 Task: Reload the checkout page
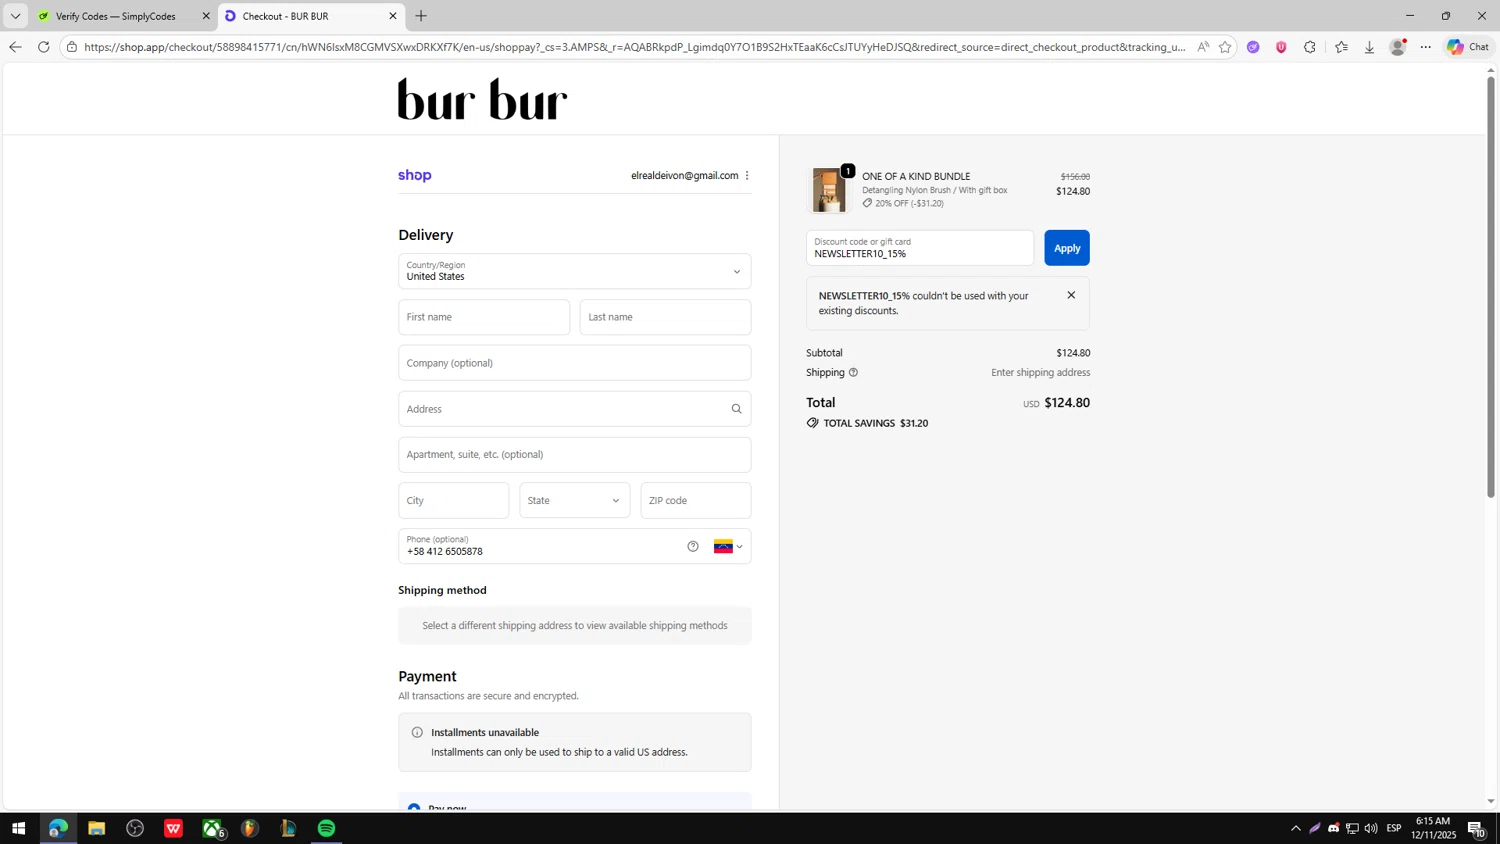(43, 47)
